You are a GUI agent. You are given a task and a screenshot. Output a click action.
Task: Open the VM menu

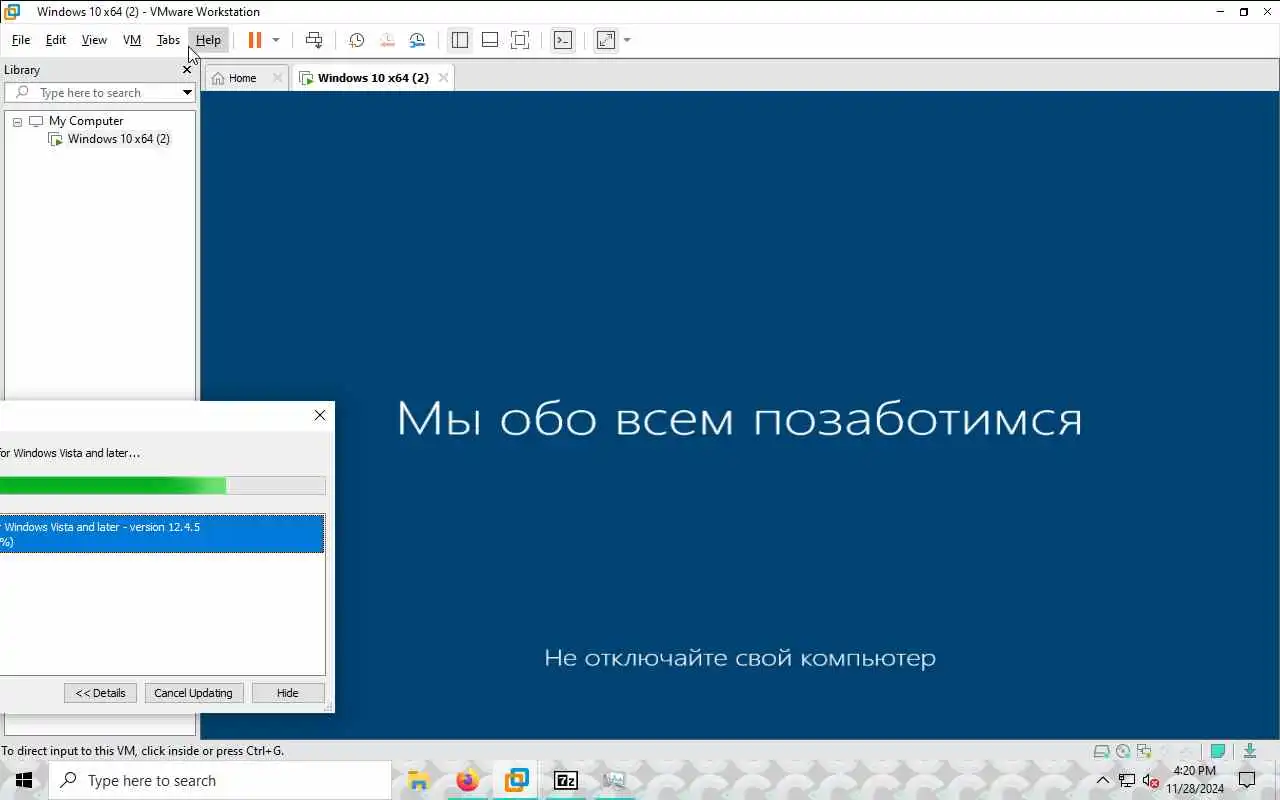tap(132, 40)
